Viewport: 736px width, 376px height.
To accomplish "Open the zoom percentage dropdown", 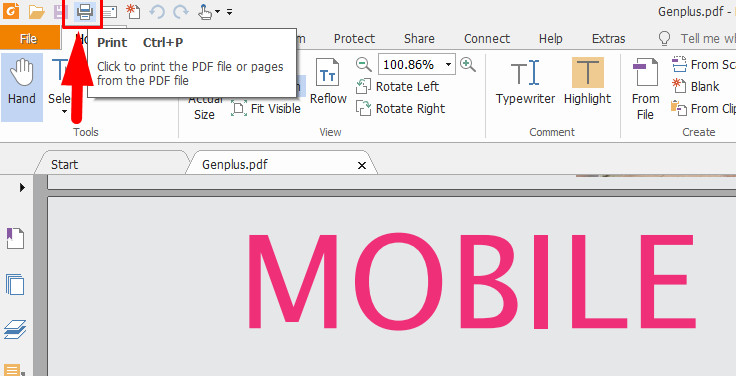I will [449, 65].
